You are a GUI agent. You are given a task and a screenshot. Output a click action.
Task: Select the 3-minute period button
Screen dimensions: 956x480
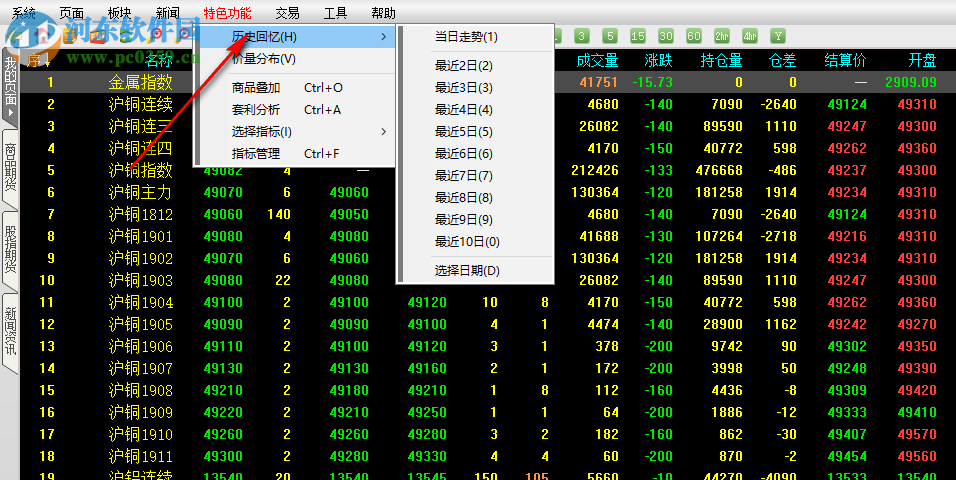point(582,36)
